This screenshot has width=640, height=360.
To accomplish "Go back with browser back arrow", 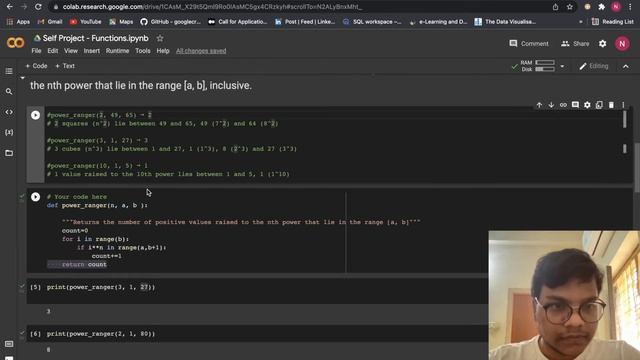I will click(9, 7).
